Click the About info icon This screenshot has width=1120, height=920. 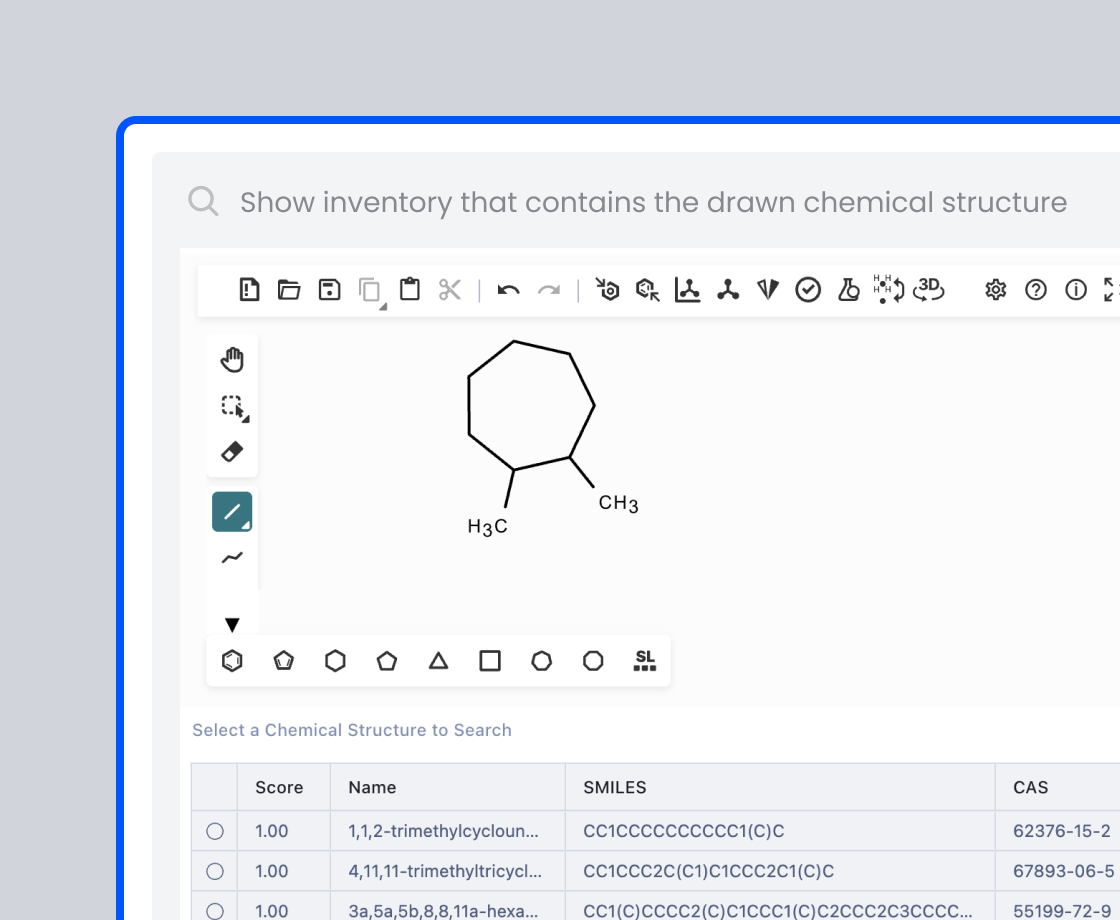(x=1076, y=289)
